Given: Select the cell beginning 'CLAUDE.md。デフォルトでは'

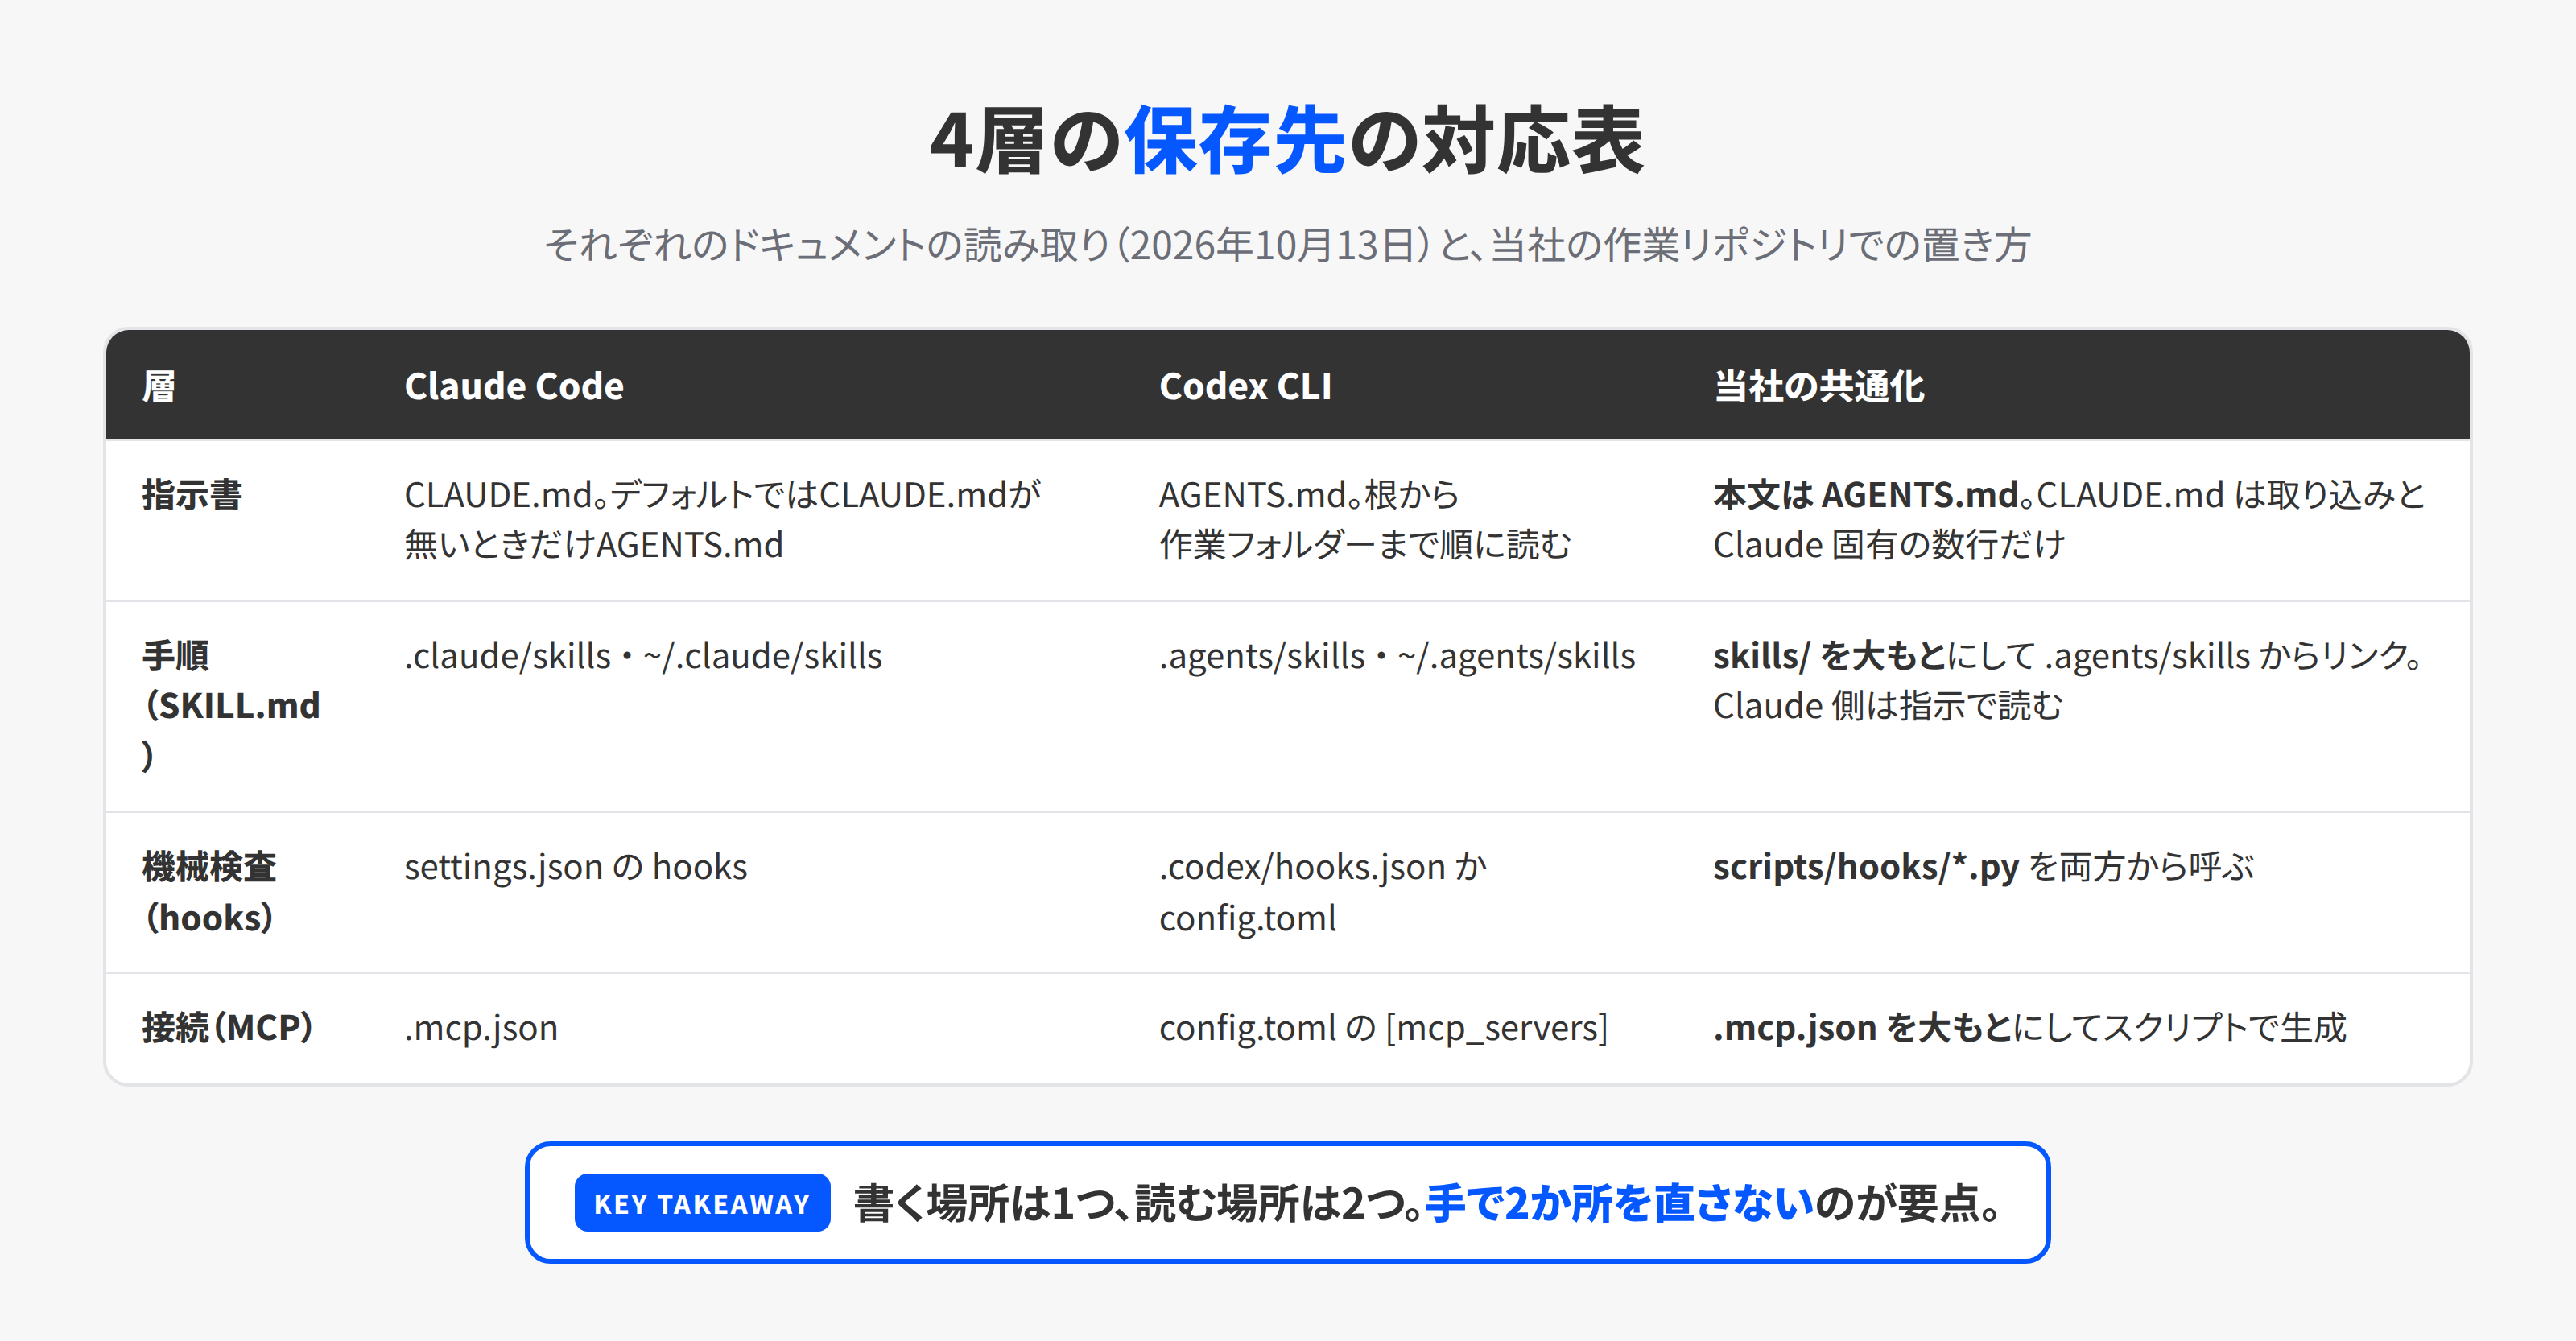Looking at the screenshot, I should [723, 520].
